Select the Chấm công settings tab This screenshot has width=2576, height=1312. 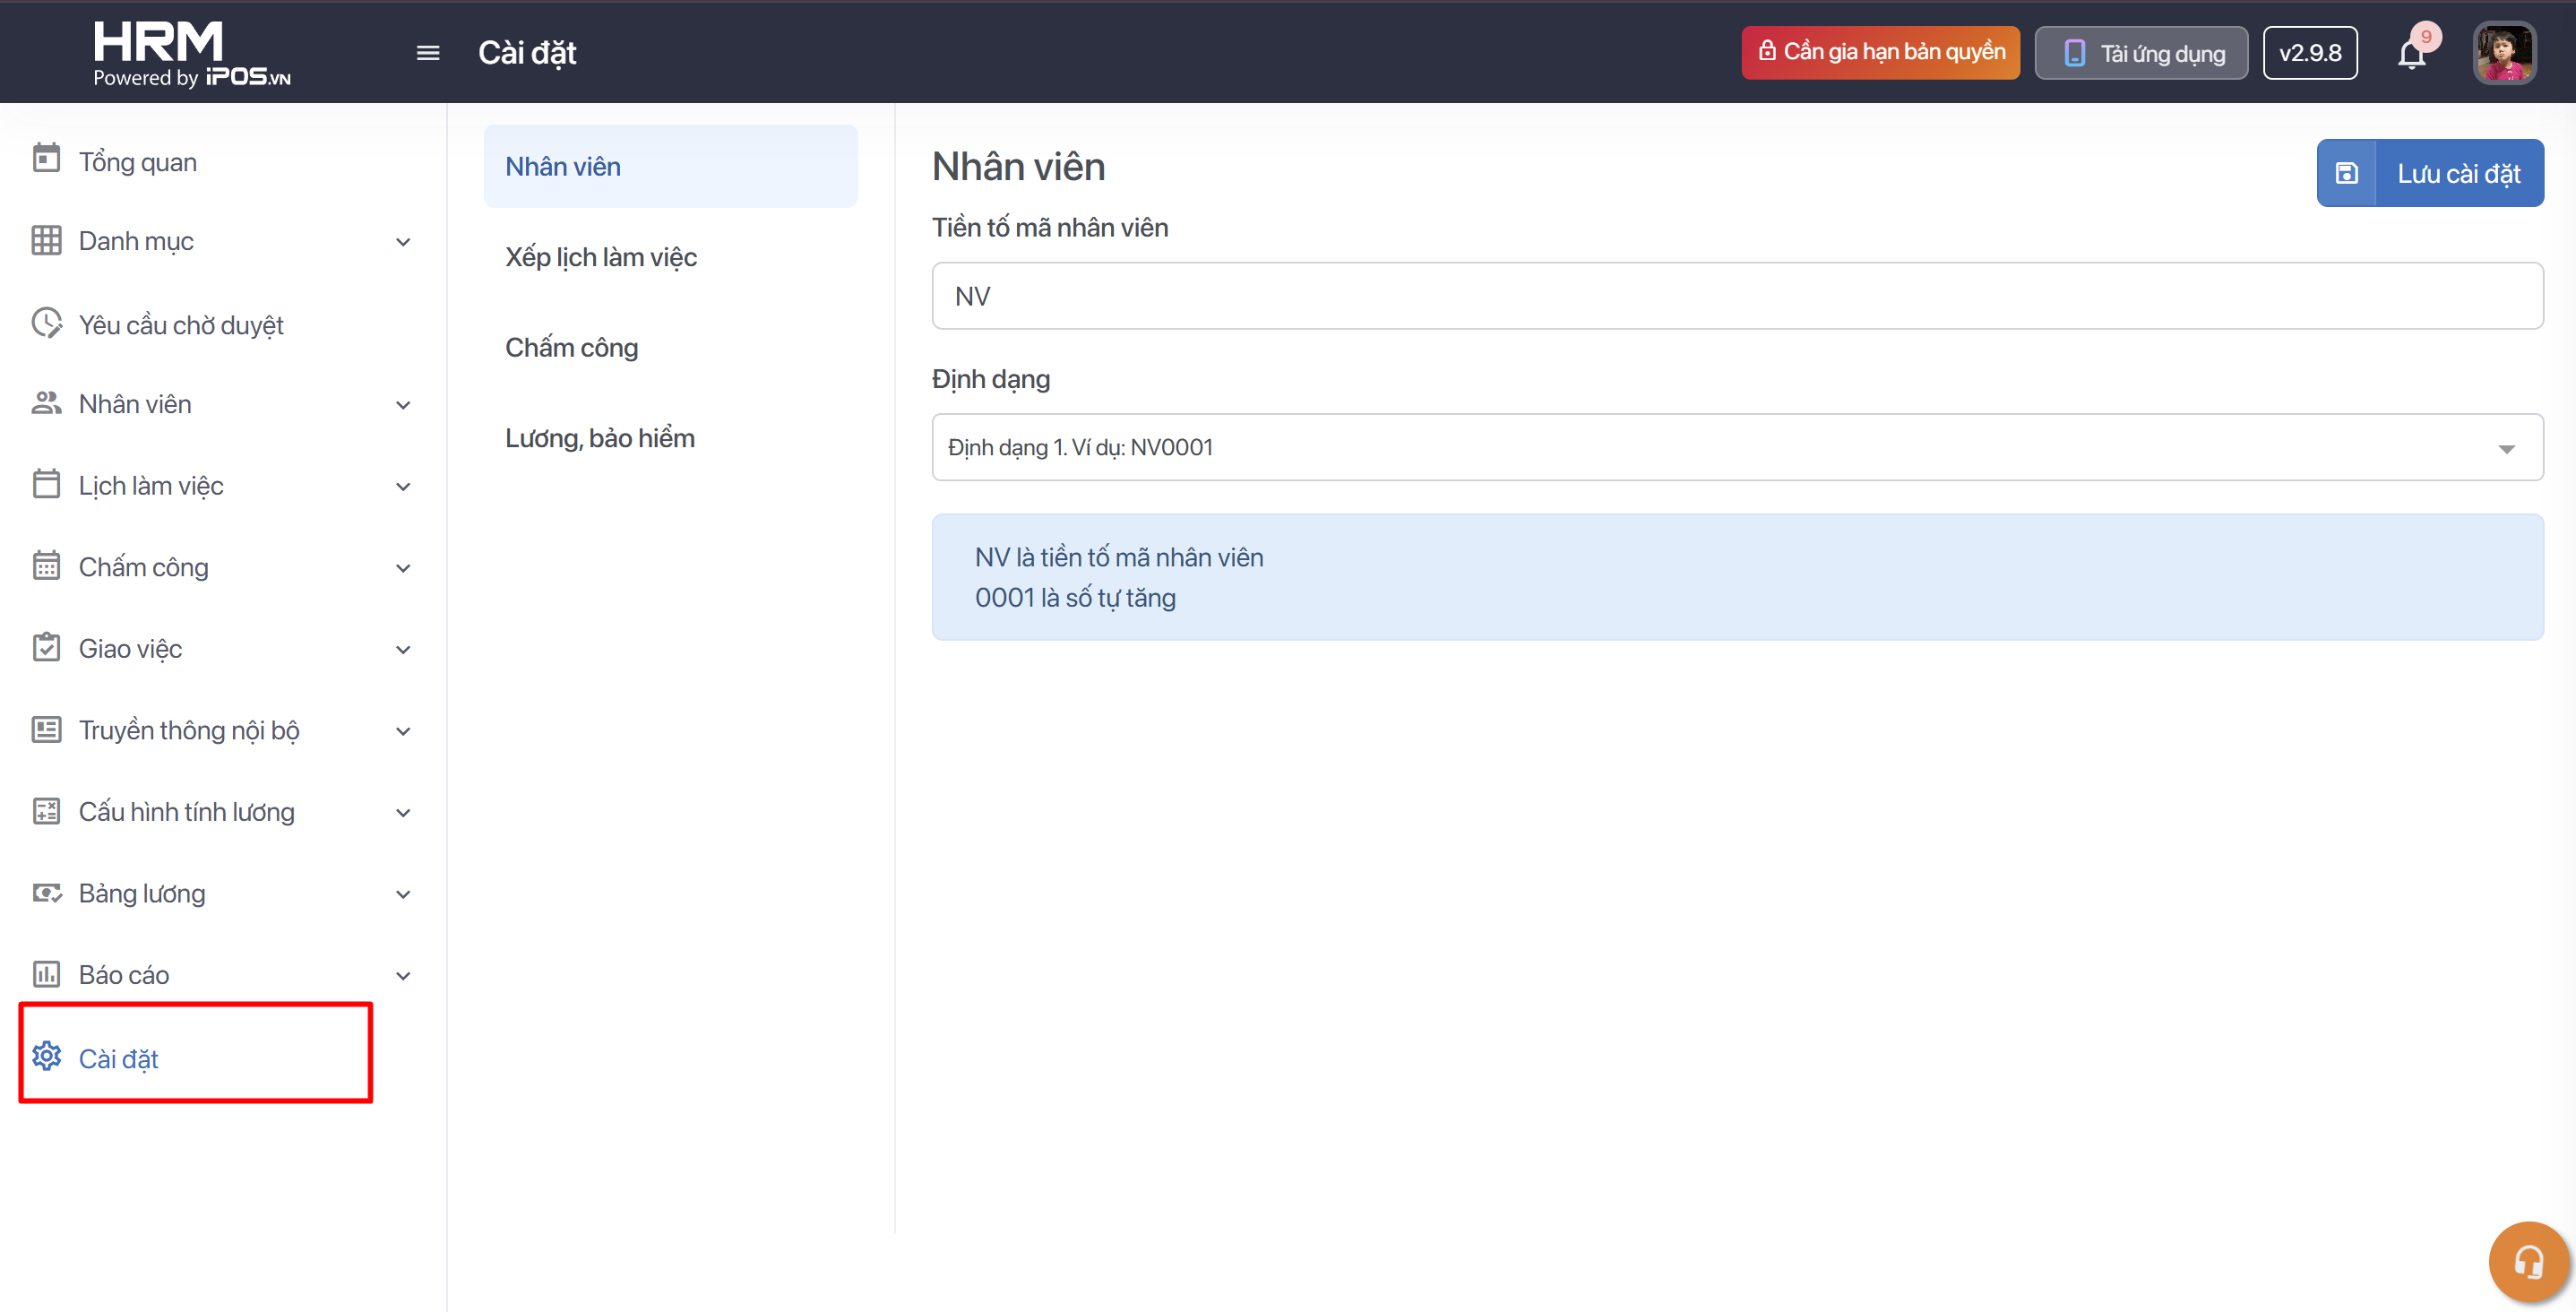coord(571,347)
